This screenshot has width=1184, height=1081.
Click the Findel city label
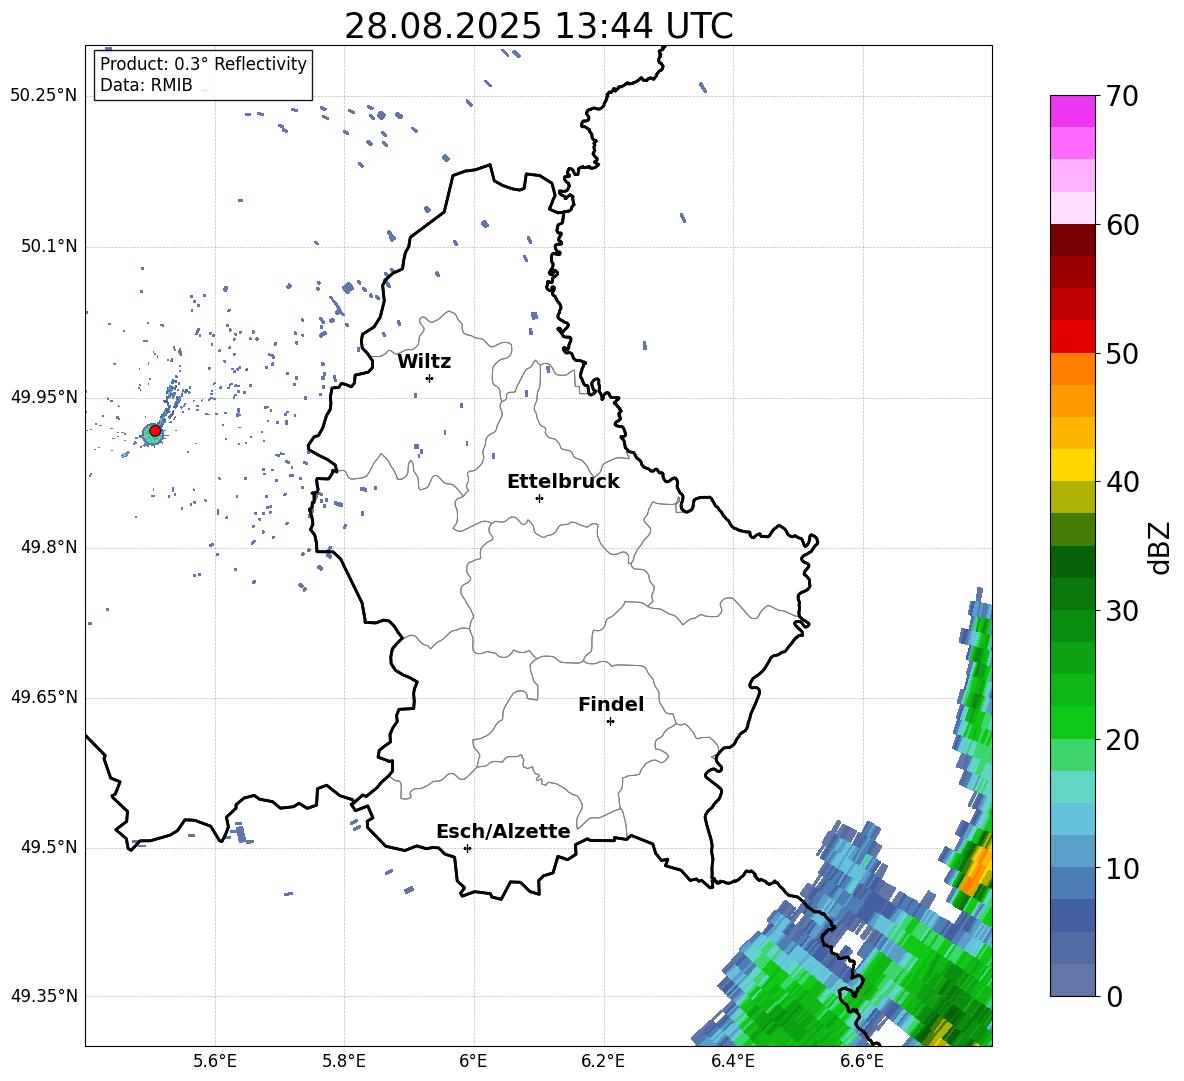coord(611,704)
